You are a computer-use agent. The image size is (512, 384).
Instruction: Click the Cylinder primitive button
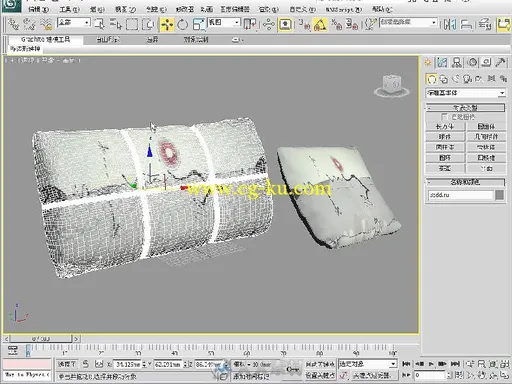(x=445, y=147)
